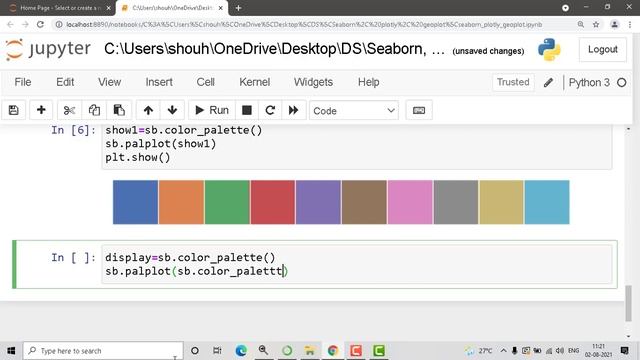Click the orange palette swatch
The height and width of the screenshot is (360, 640).
181,202
